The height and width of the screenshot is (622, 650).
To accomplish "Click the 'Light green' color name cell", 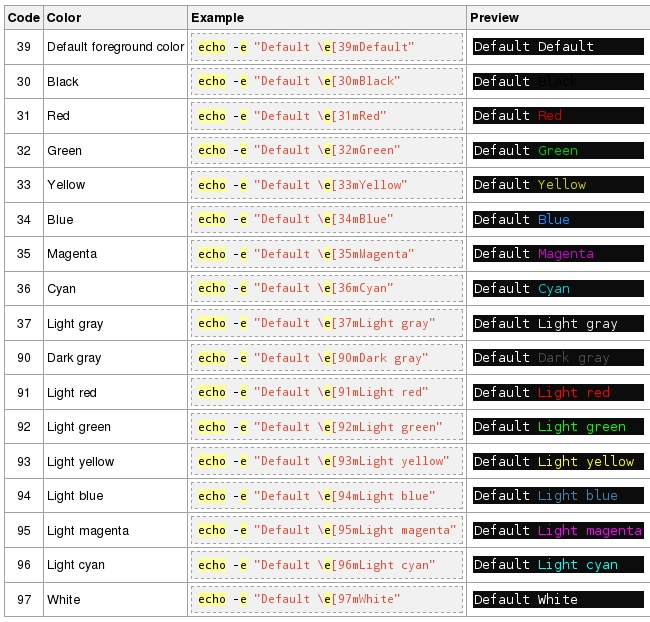I will [x=115, y=427].
